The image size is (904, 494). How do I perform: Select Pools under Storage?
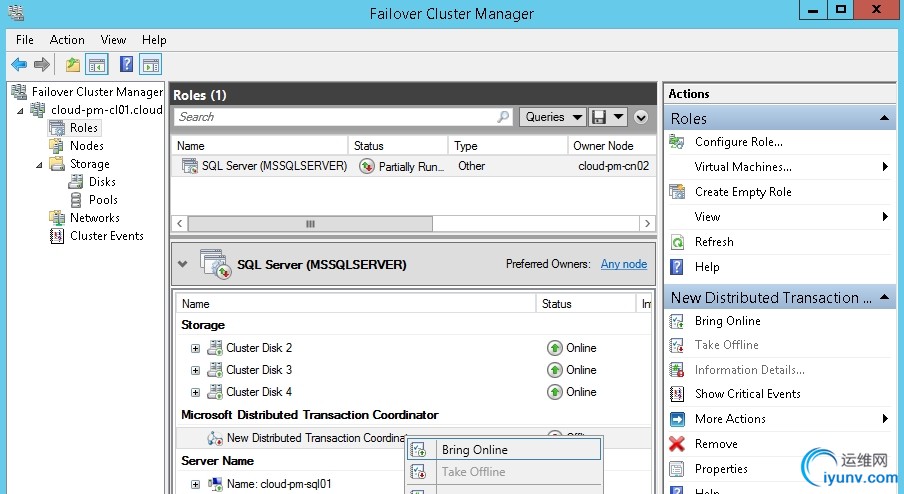point(103,200)
